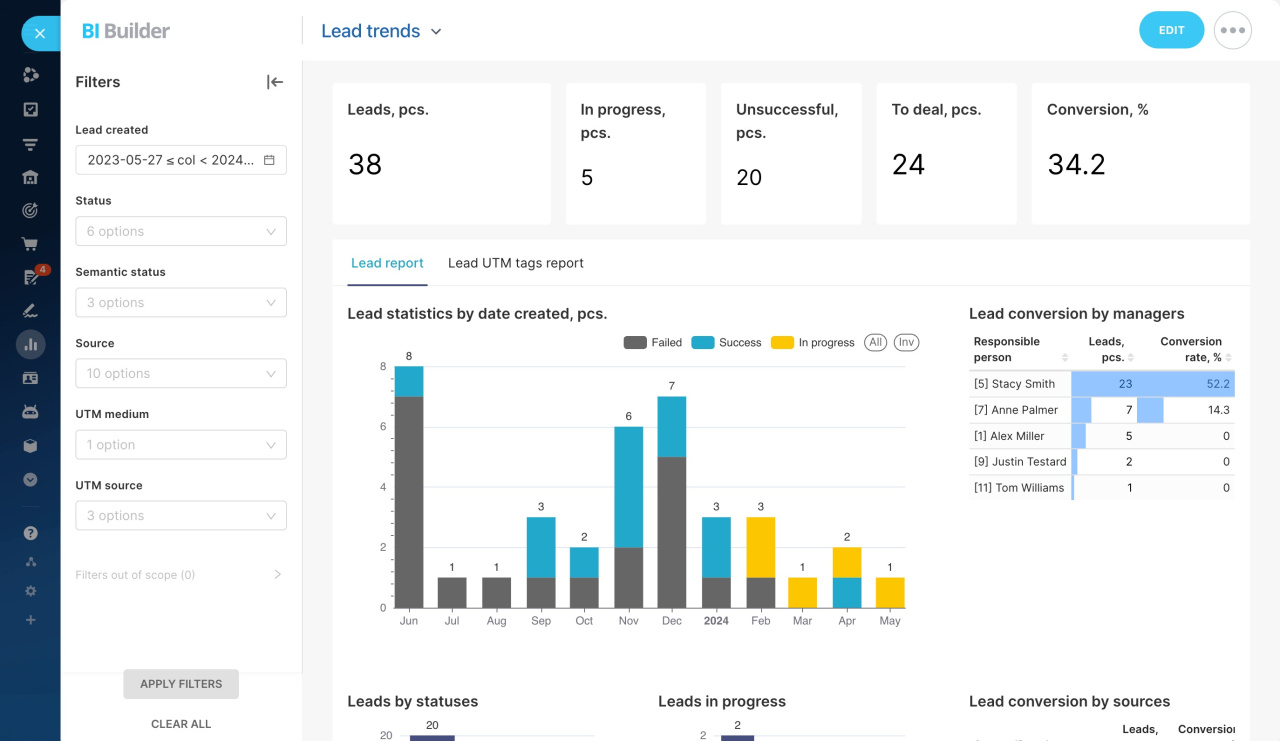Open the tasks checkmark icon in sidebar
This screenshot has width=1280, height=741.
(x=30, y=110)
